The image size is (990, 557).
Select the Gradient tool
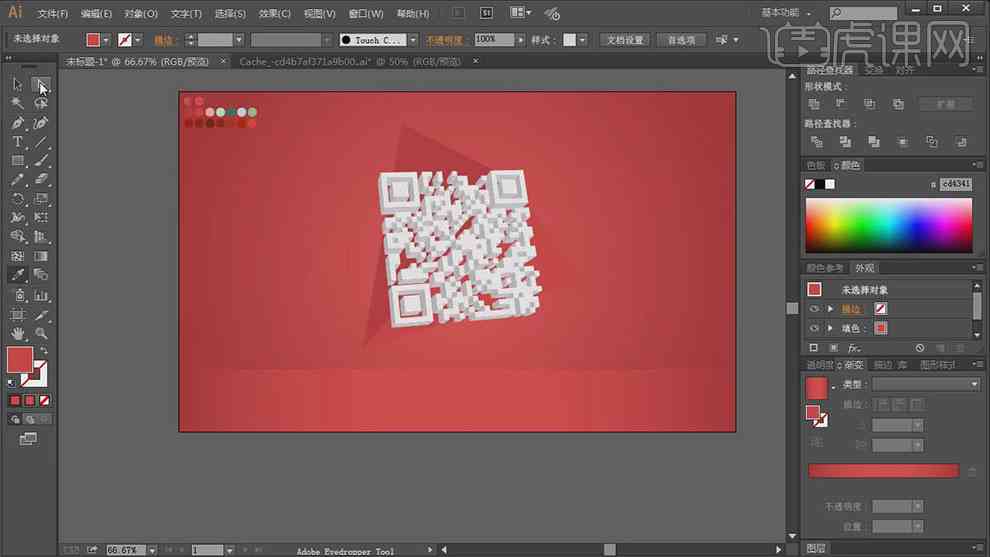41,256
